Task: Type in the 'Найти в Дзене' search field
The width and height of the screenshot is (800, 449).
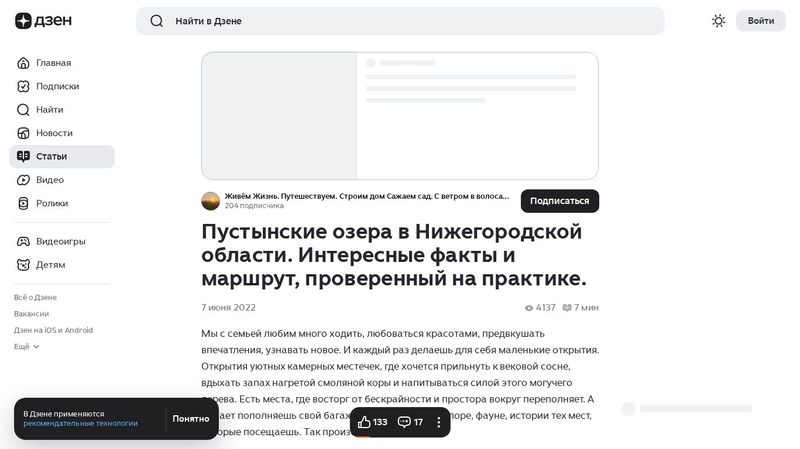Action: (400, 21)
